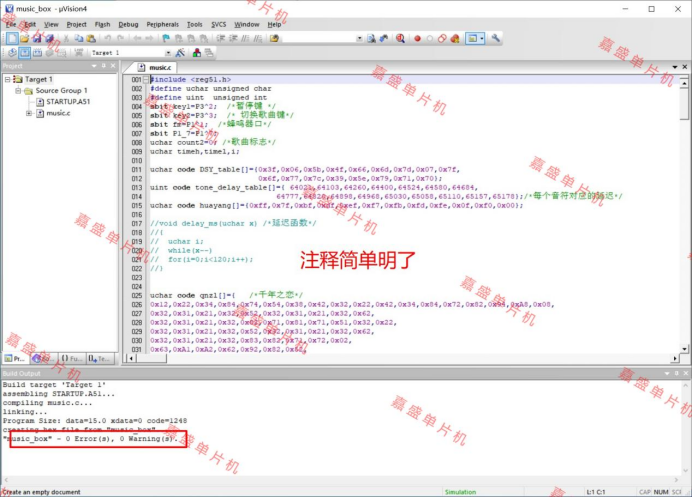Click the Indent selection icon

(x=221, y=39)
